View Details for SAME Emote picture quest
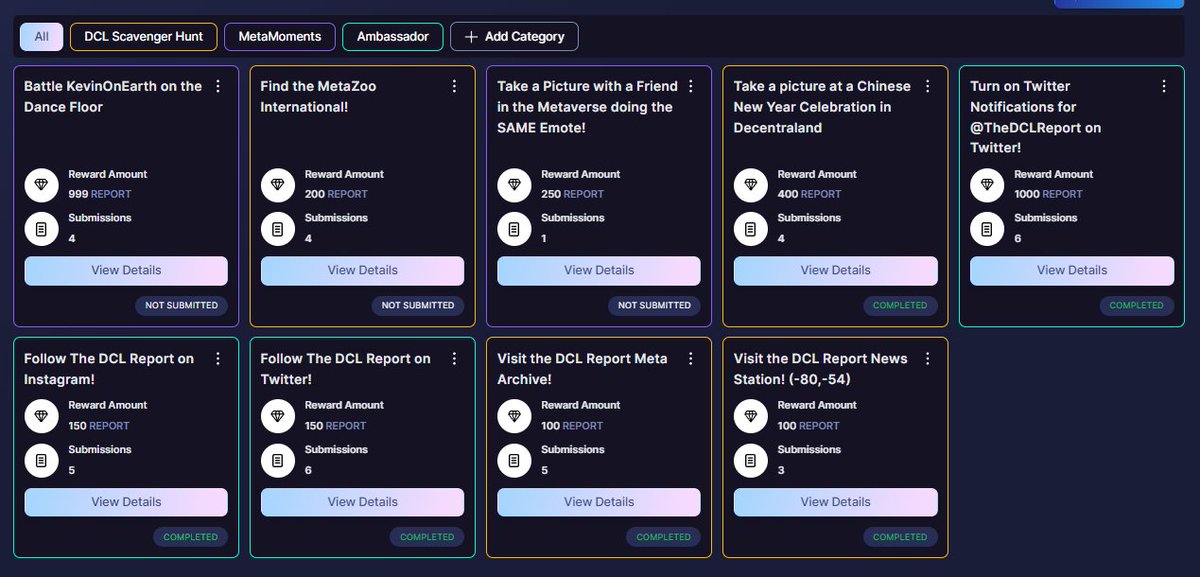Viewport: 1200px width, 577px height. [599, 271]
